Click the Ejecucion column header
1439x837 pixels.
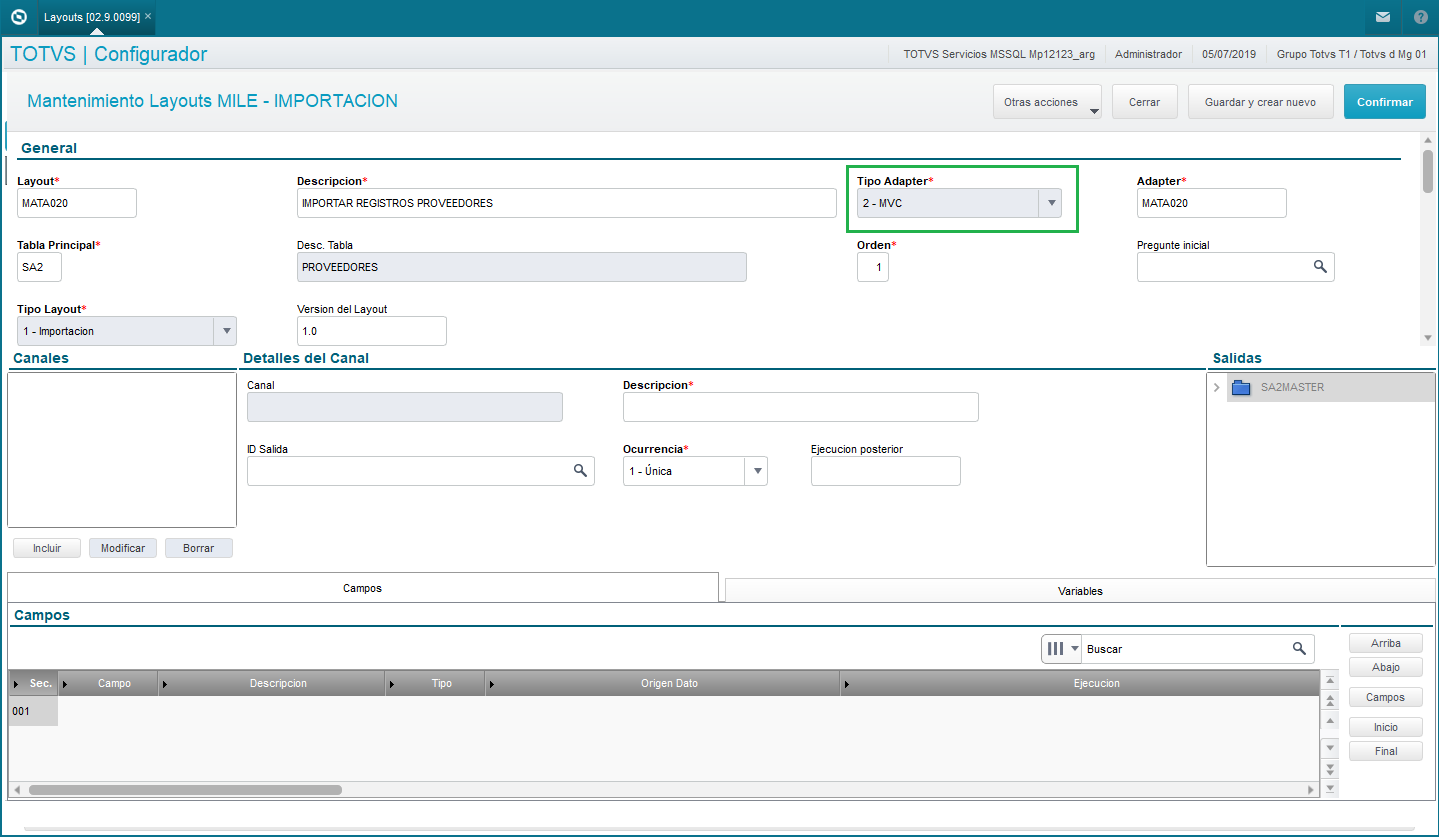pyautogui.click(x=1080, y=683)
